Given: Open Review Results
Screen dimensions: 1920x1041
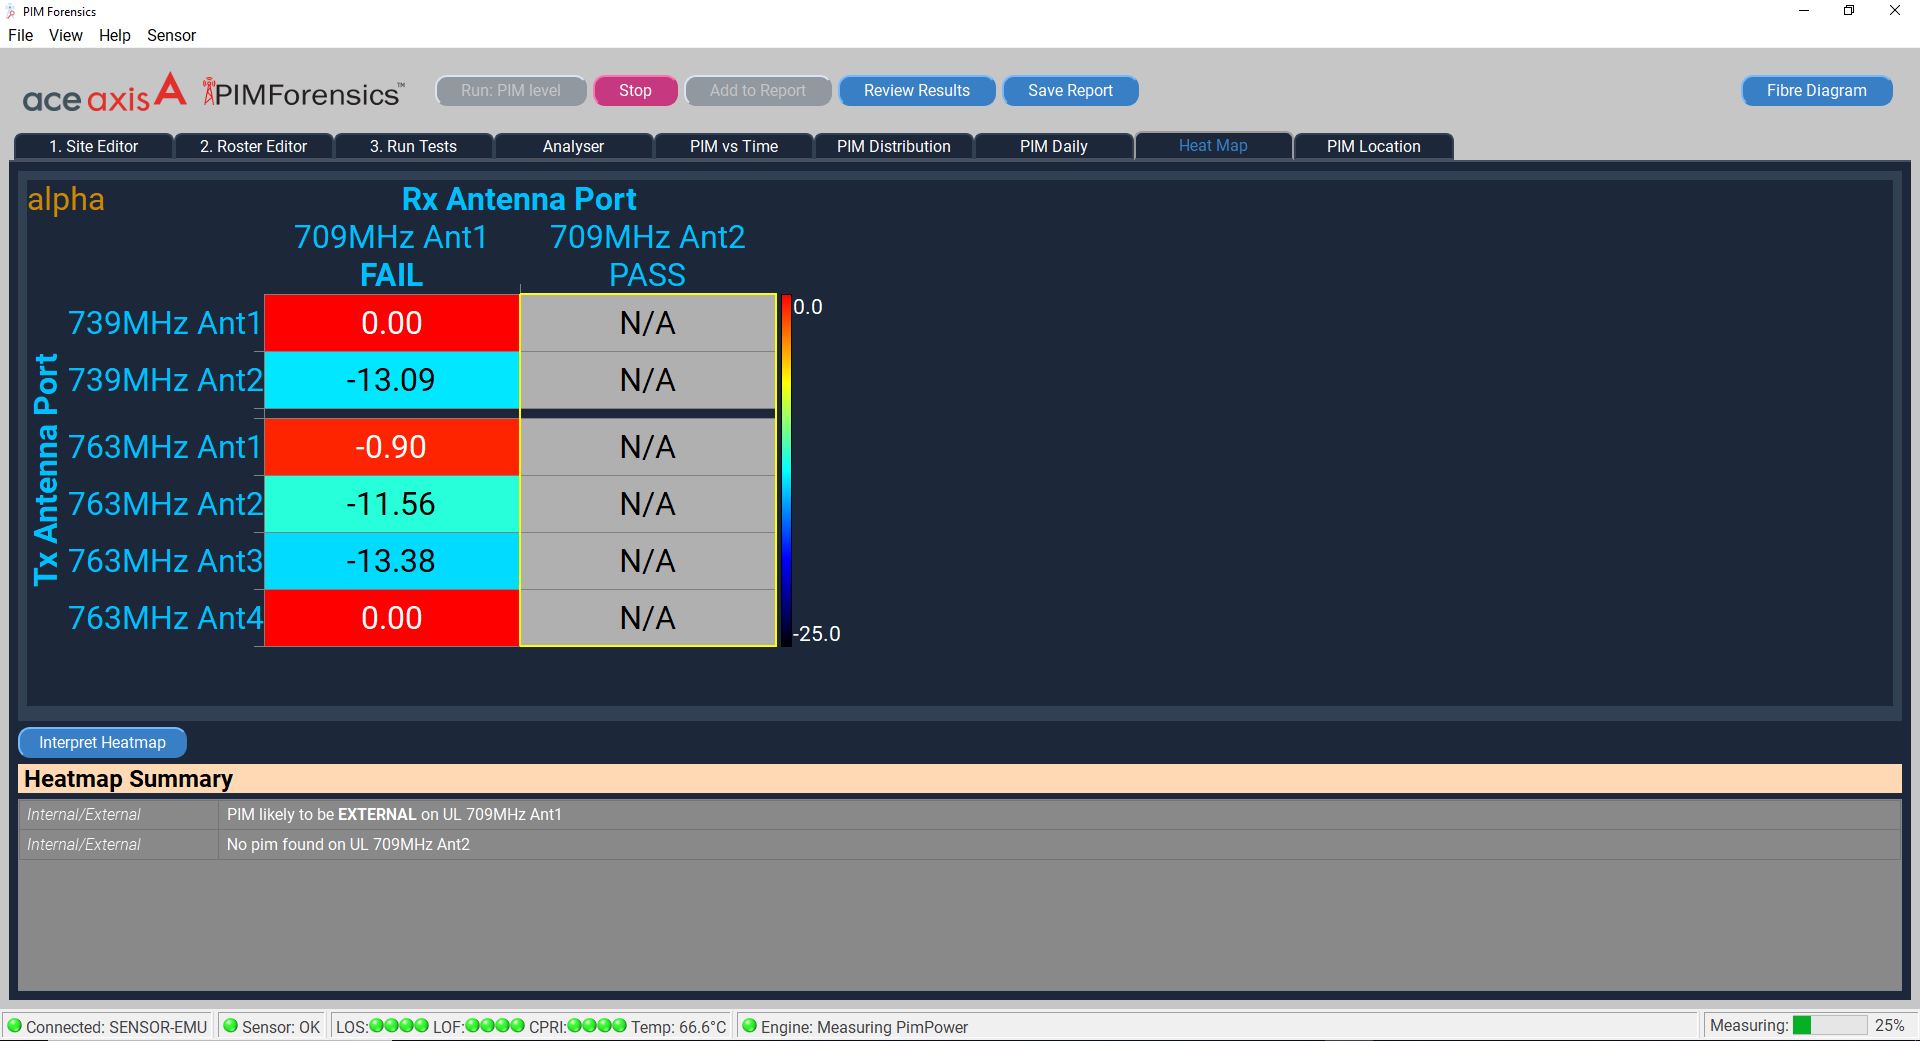Looking at the screenshot, I should (917, 91).
